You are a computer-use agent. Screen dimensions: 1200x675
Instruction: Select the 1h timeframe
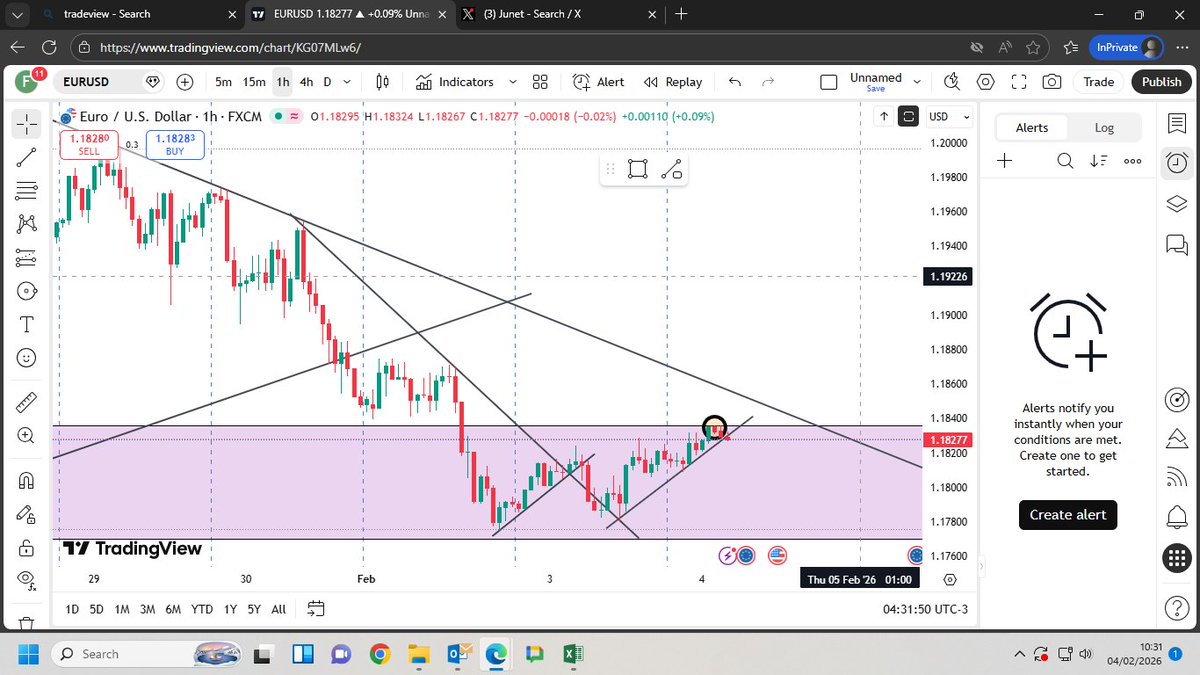(x=283, y=82)
